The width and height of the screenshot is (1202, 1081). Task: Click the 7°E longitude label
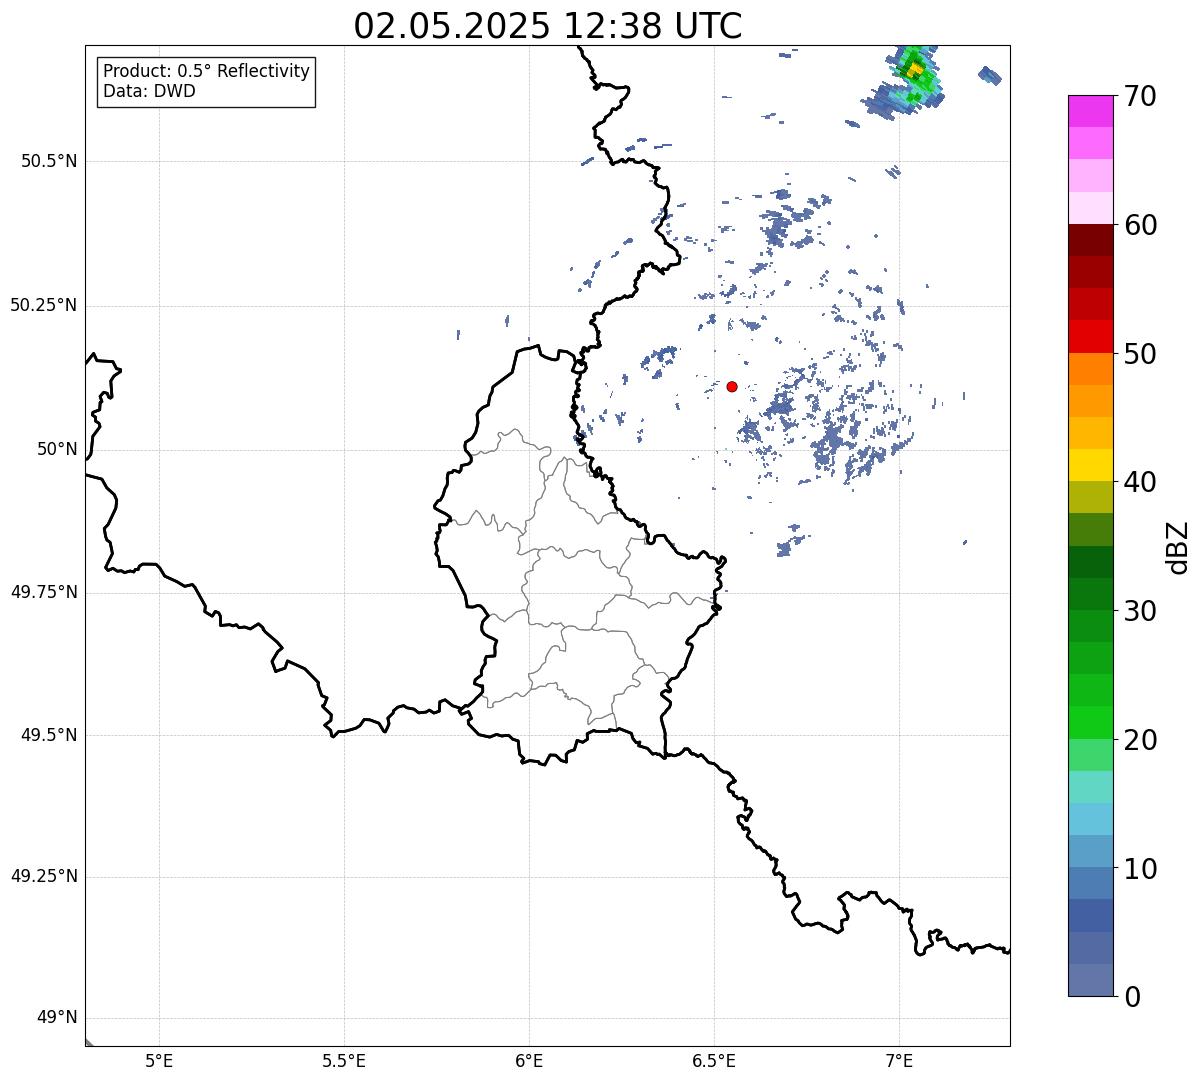[x=899, y=1061]
